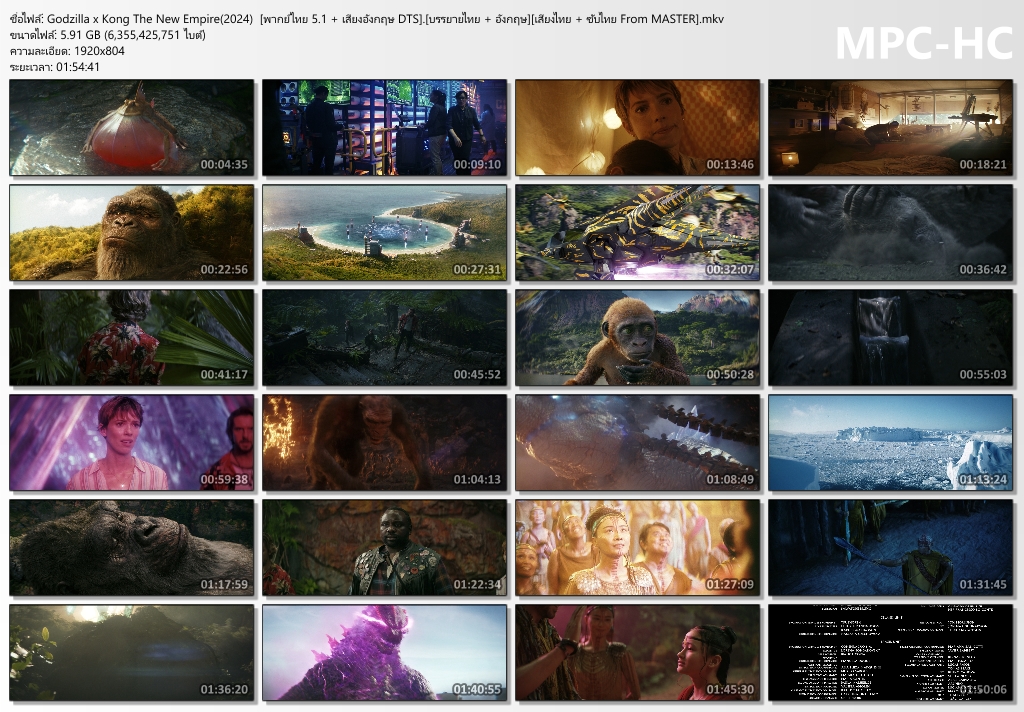The height and width of the screenshot is (712, 1024).
Task: Select the control room thumbnail at 00:09:10
Action: [x=385, y=127]
